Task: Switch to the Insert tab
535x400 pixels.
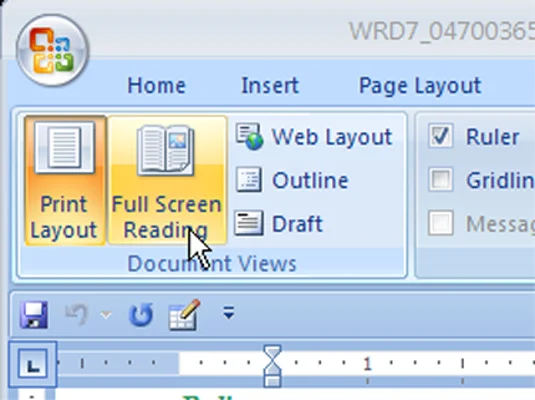Action: coord(270,85)
